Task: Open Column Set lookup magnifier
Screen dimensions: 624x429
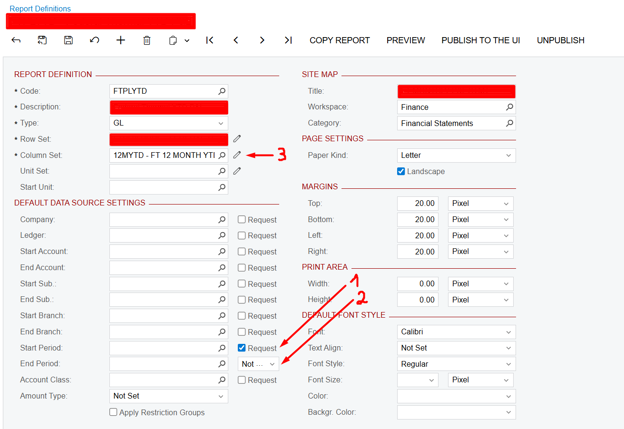Action: click(222, 155)
